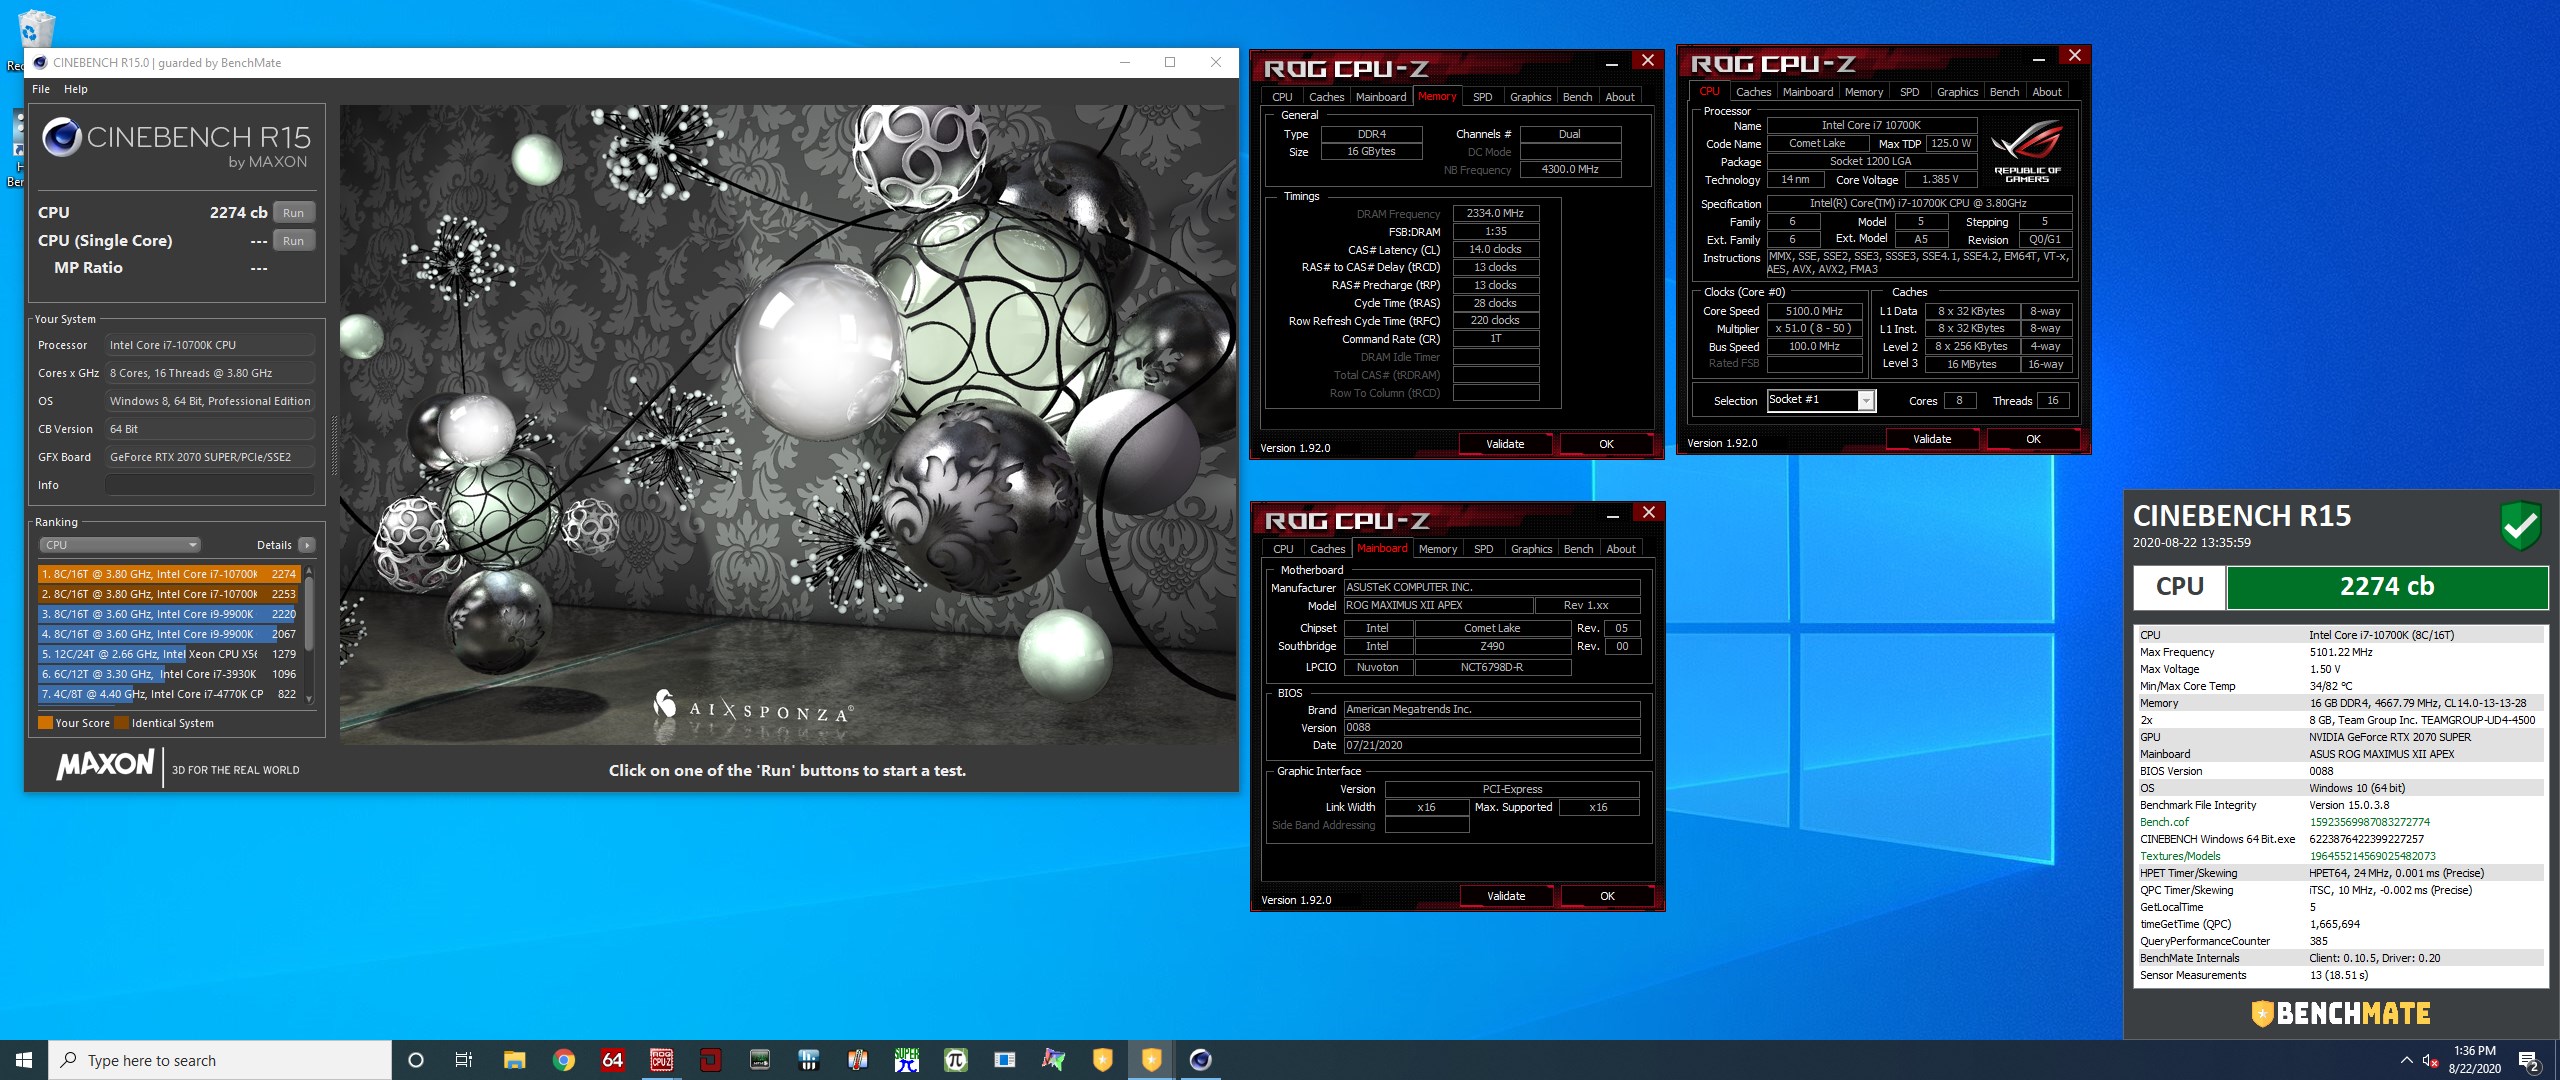
Task: Click the DRAM Frequency 2334.0 MHz value
Action: tap(1495, 213)
